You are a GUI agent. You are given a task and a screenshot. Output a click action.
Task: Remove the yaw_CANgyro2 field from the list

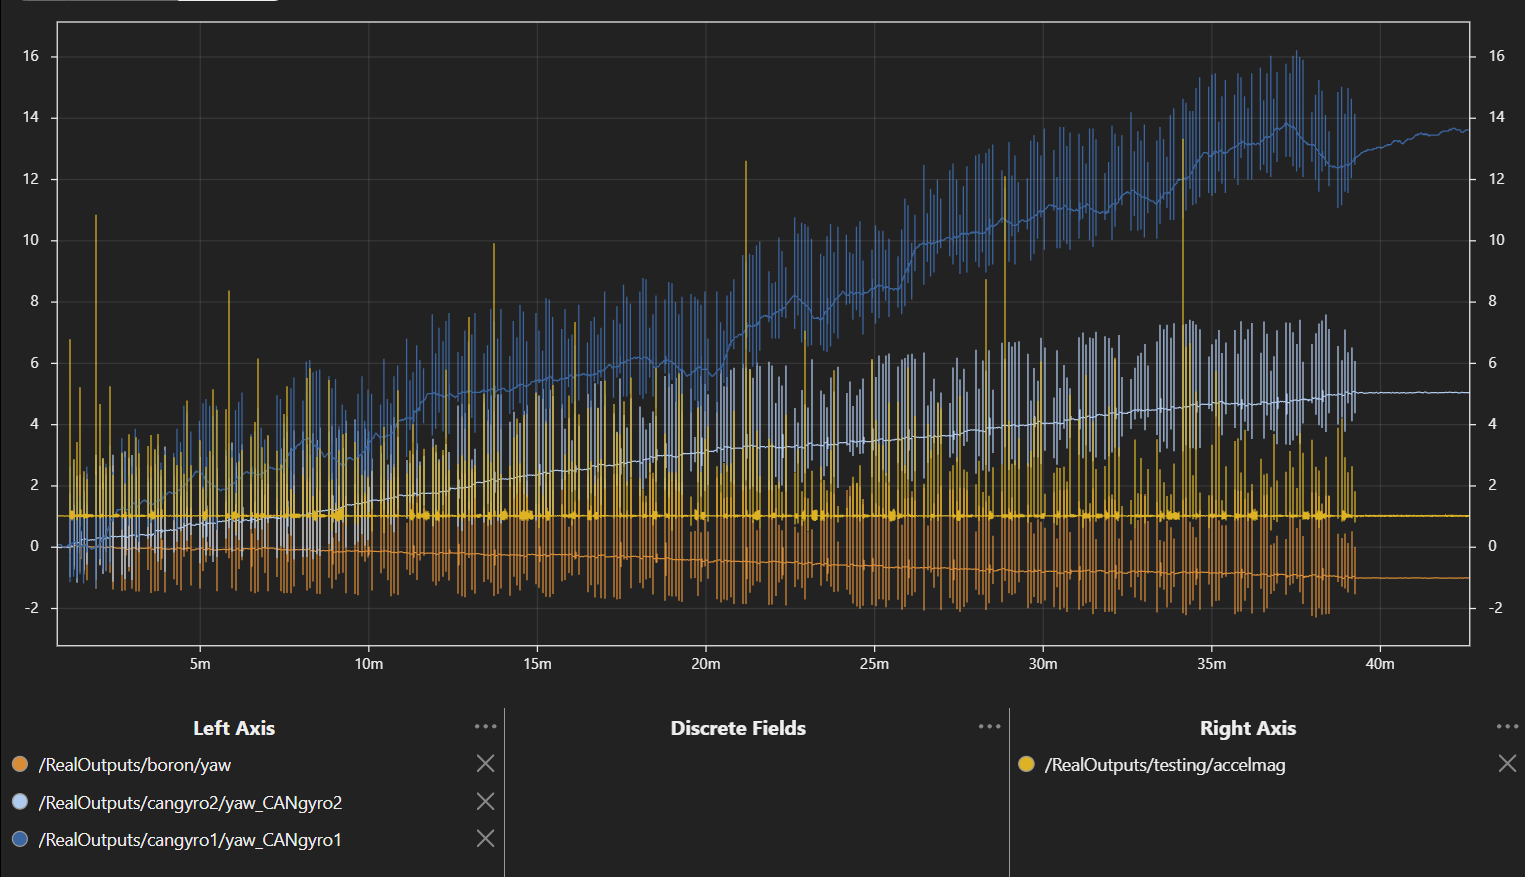point(485,802)
